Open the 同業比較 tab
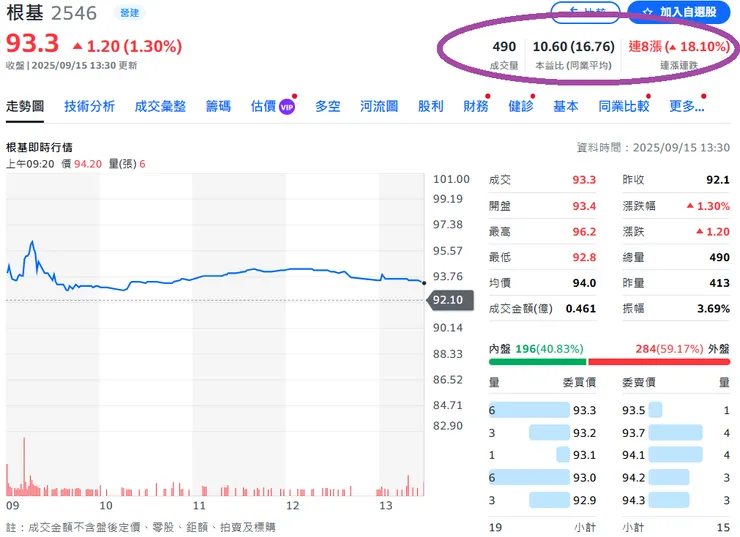This screenshot has width=740, height=537. pyautogui.click(x=624, y=106)
